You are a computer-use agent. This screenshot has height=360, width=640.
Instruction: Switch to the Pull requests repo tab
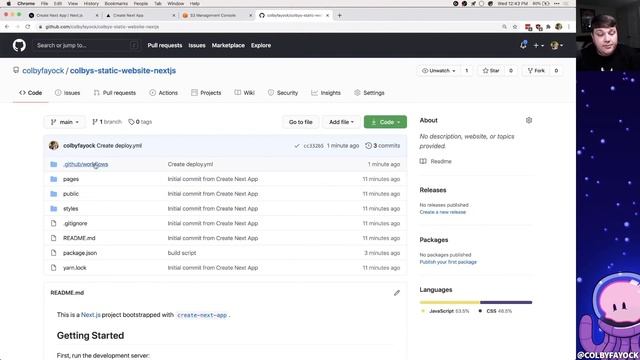[x=115, y=93]
